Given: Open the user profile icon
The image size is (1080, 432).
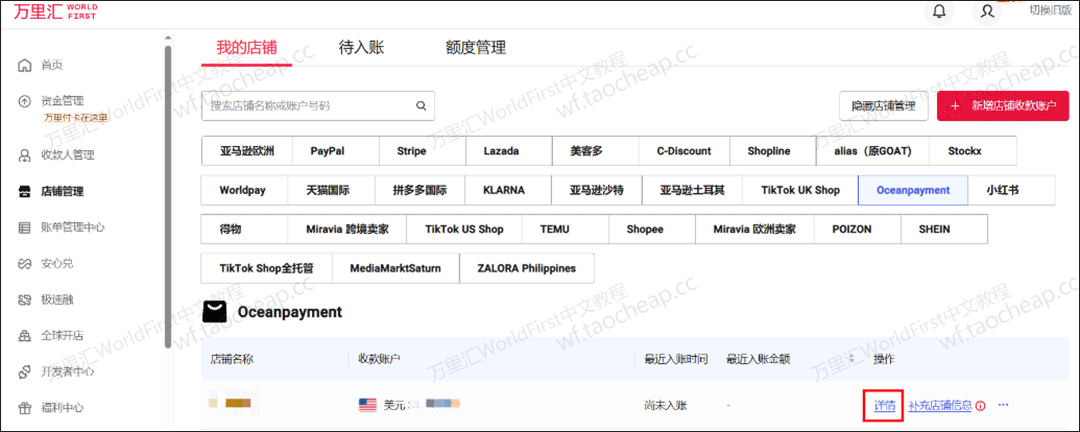Looking at the screenshot, I should 987,11.
